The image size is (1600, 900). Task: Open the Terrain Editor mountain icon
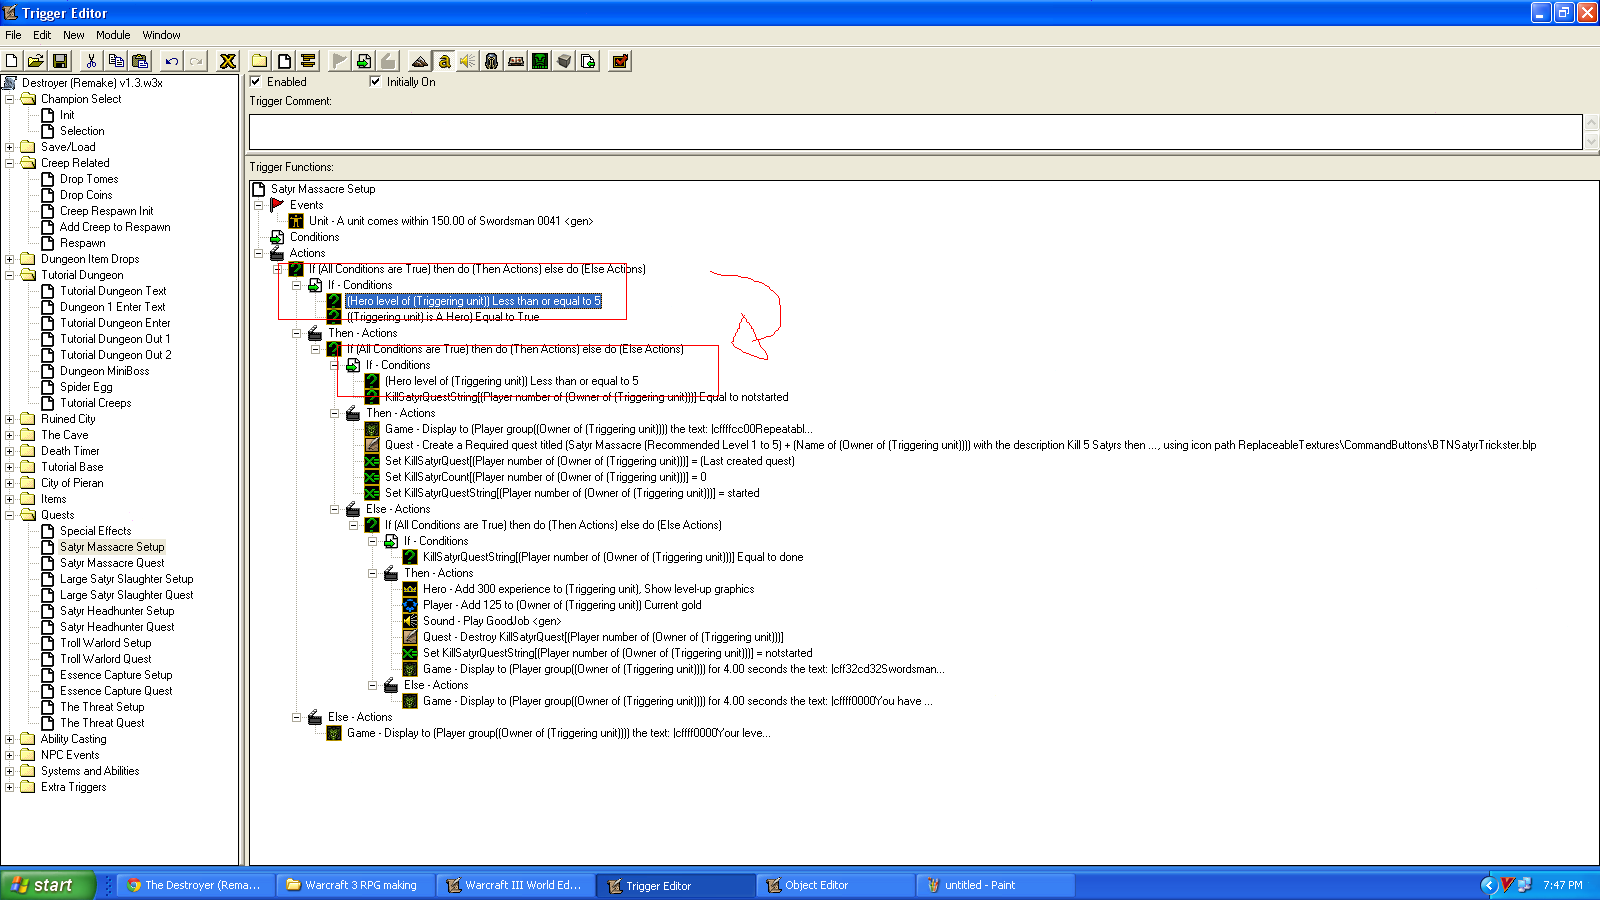420,61
